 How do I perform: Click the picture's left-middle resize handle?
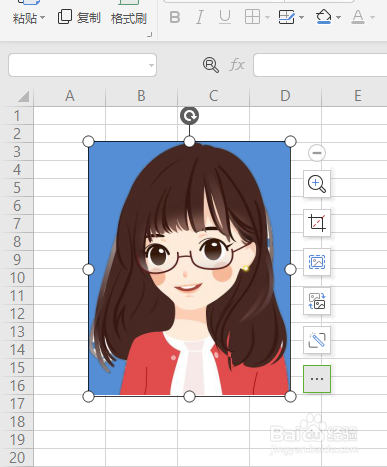coord(88,269)
